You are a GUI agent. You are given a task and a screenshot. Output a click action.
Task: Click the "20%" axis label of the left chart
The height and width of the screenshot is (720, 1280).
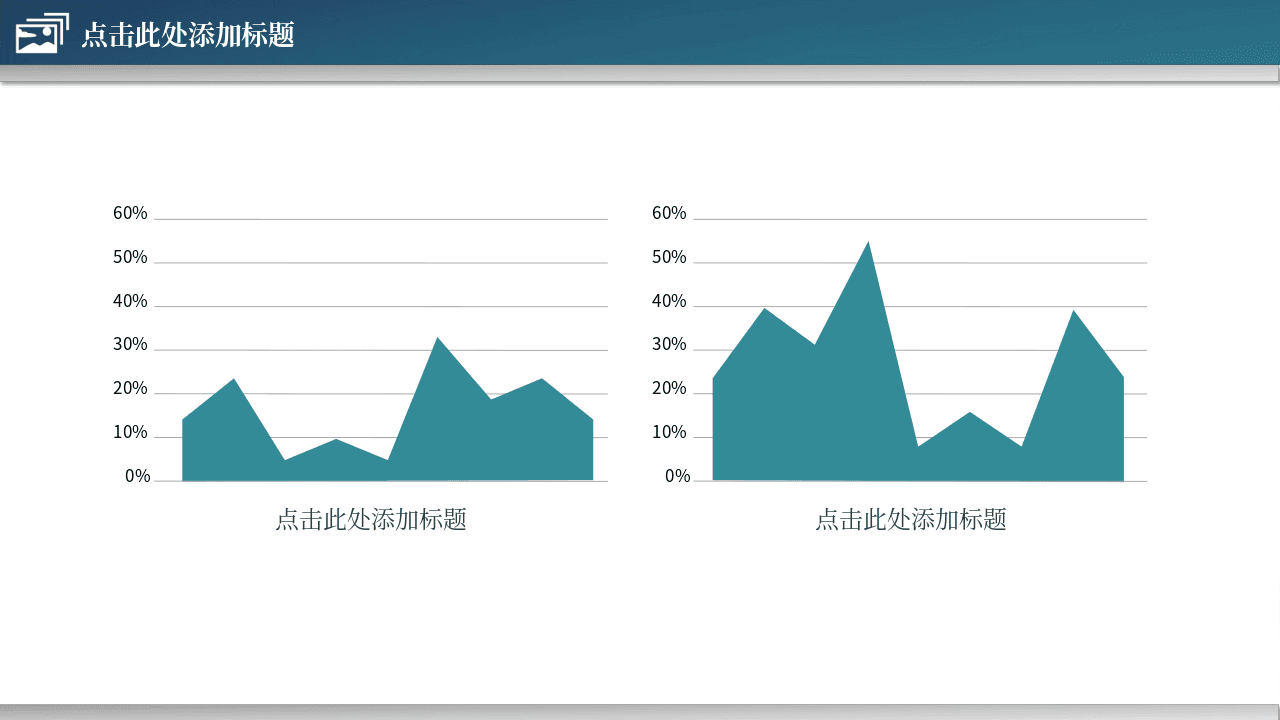(130, 388)
